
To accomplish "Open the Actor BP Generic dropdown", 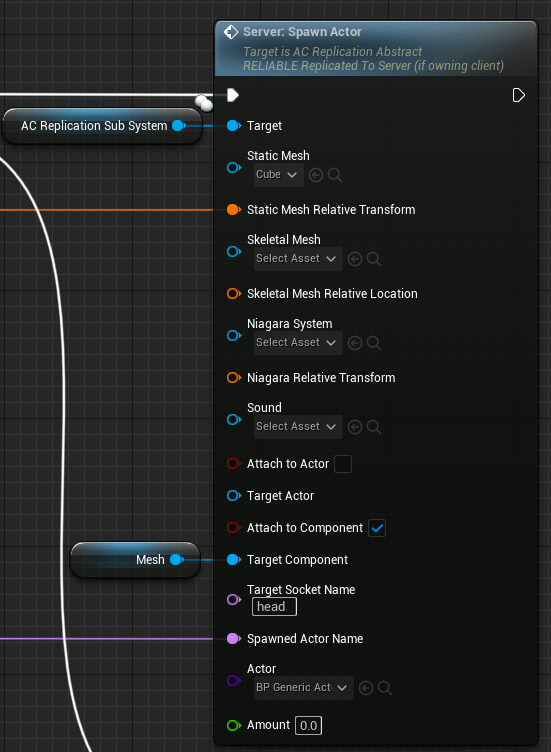I will pos(304,688).
